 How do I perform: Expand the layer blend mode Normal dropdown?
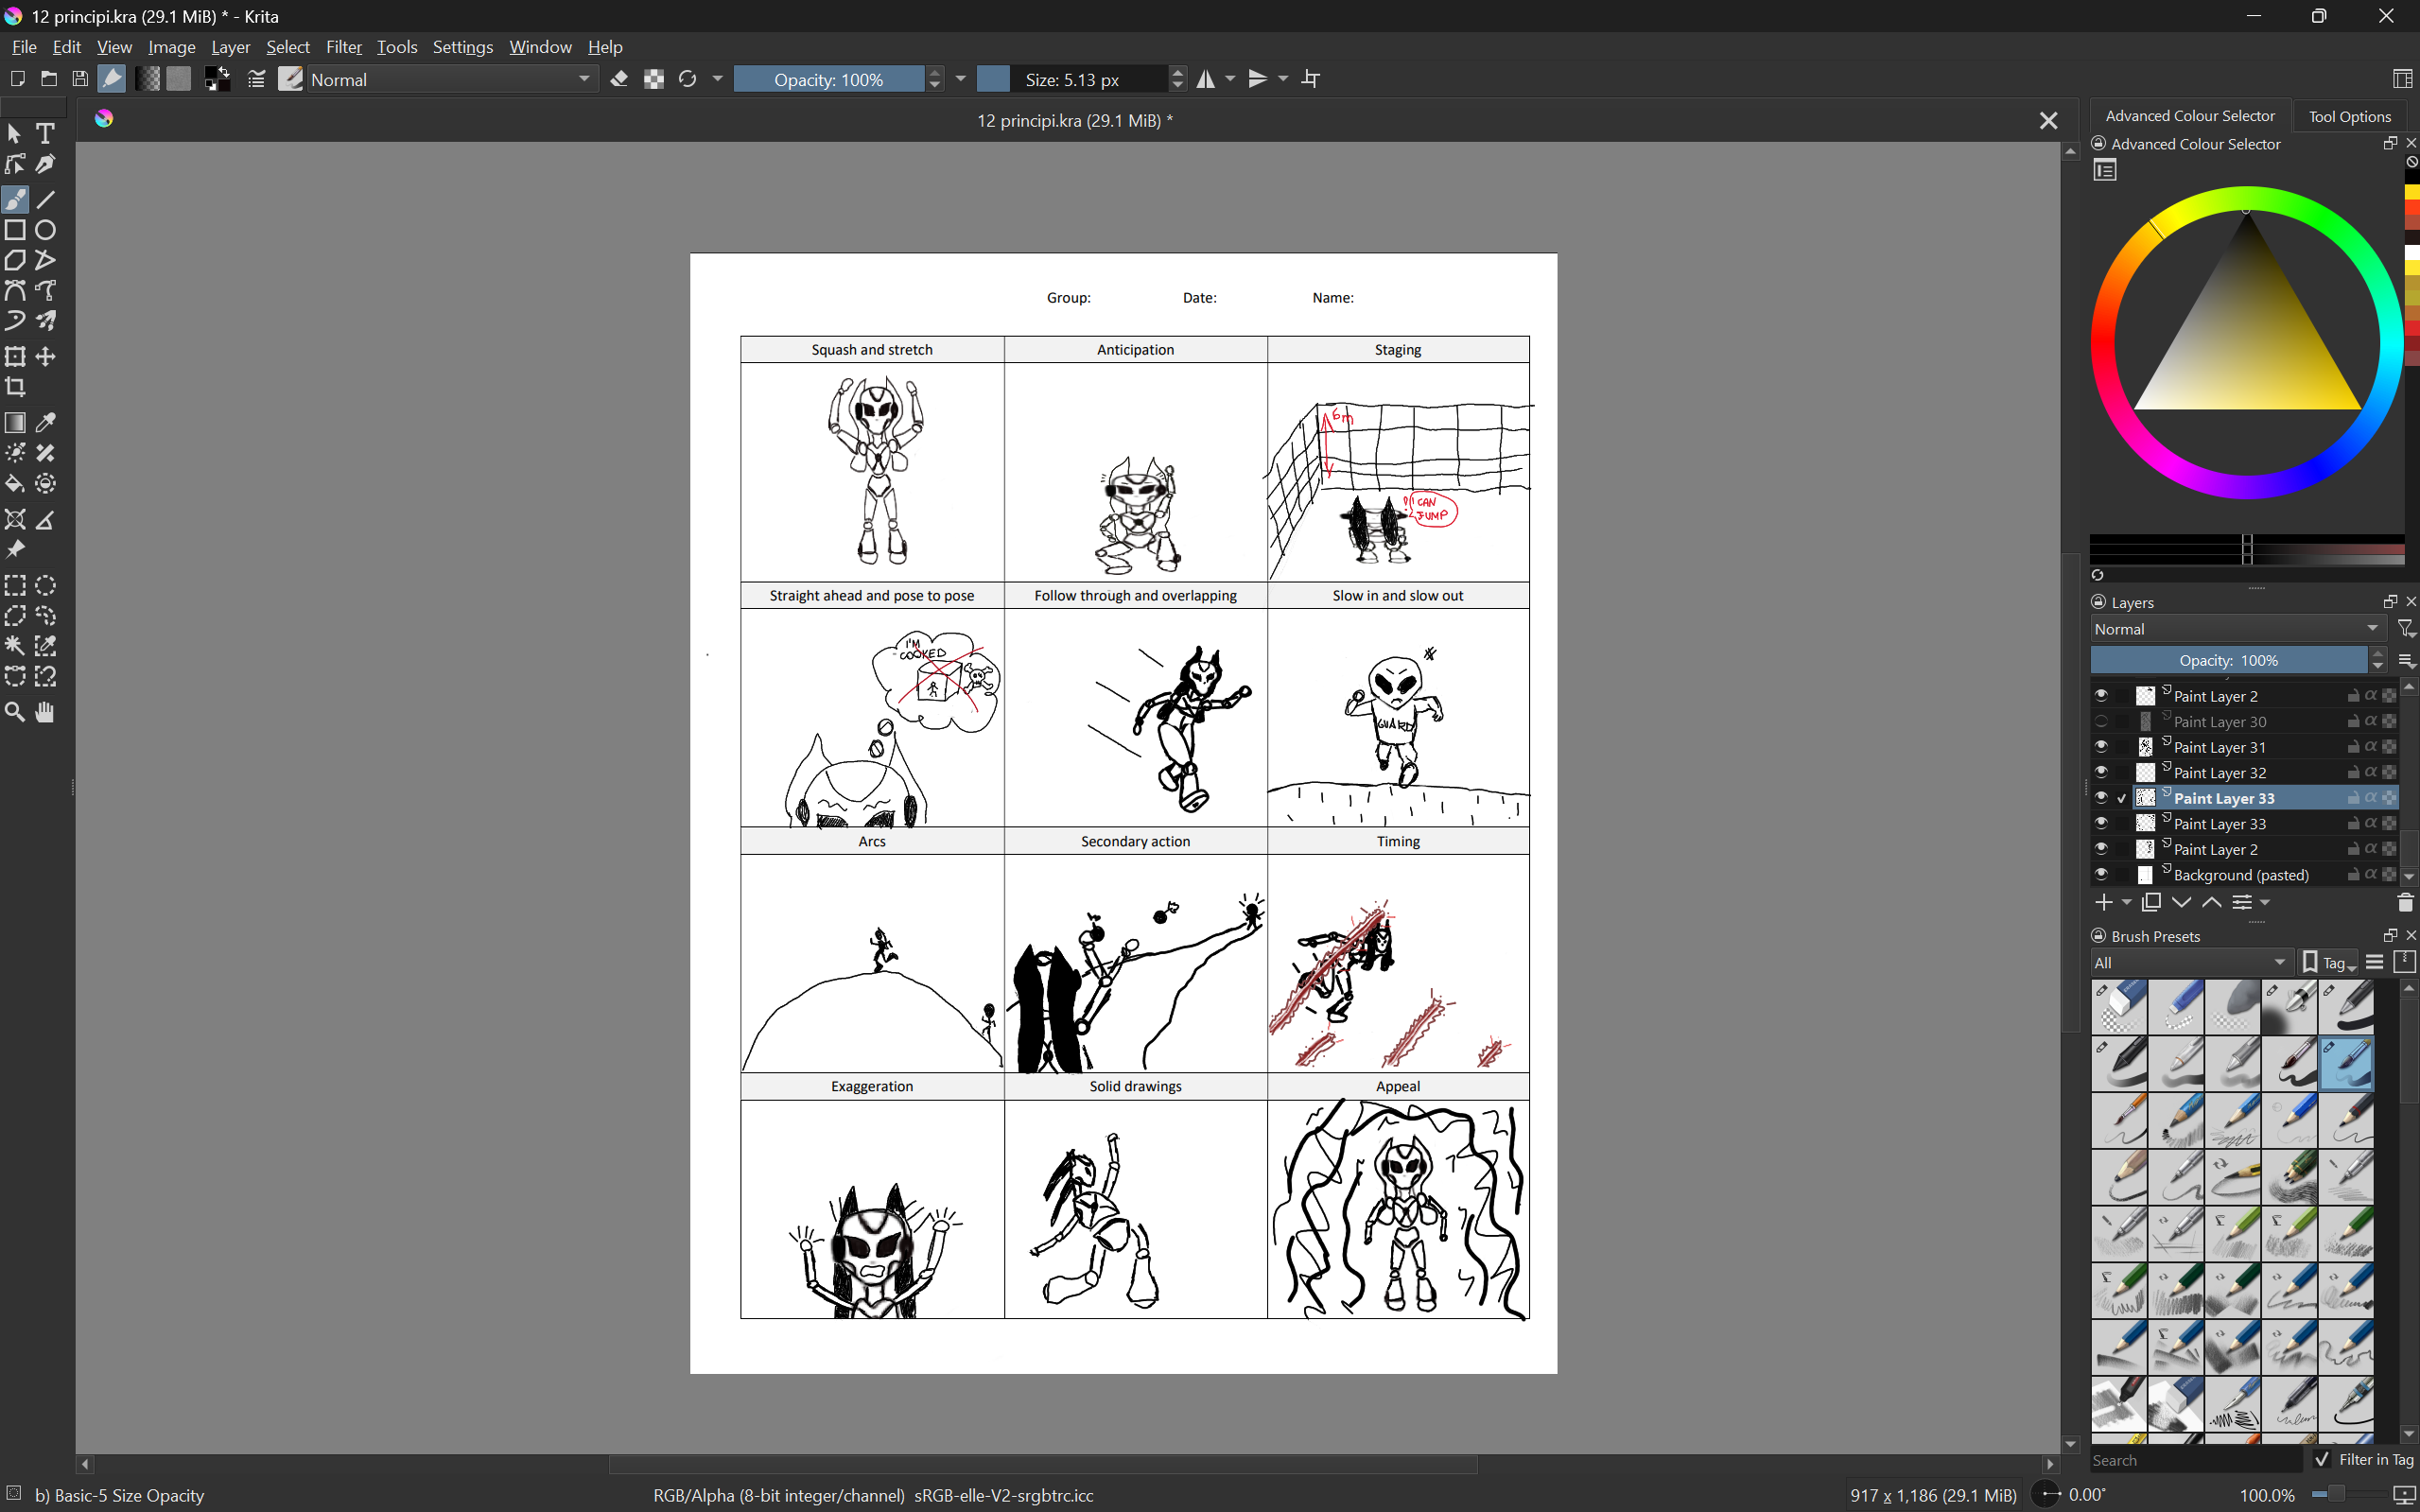tap(2236, 629)
